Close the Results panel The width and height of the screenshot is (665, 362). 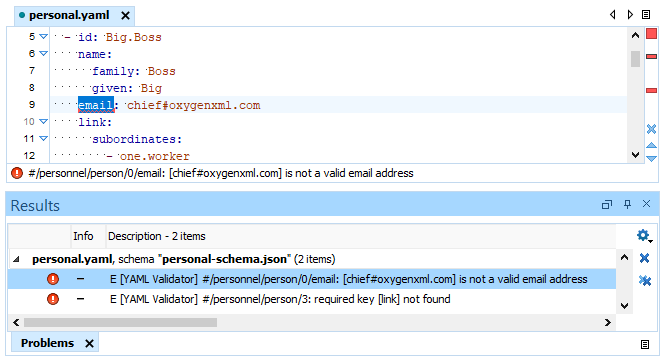(x=646, y=204)
